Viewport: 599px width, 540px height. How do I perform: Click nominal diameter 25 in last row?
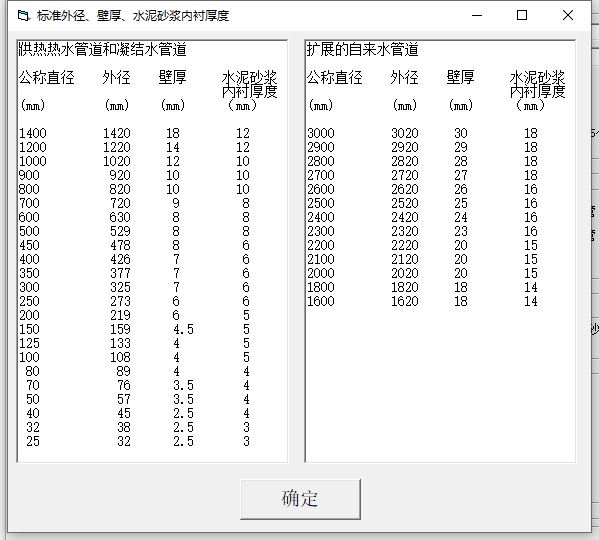point(32,441)
